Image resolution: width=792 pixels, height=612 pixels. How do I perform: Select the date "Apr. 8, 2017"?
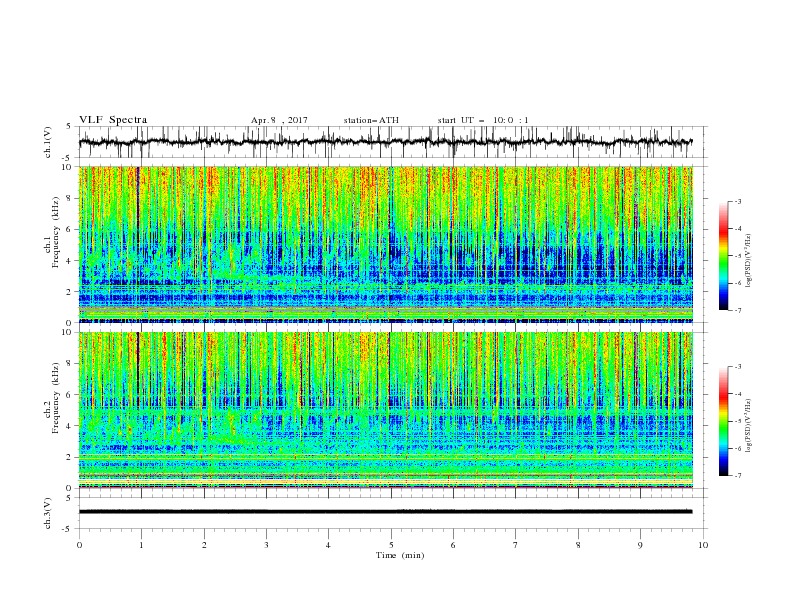coord(279,120)
